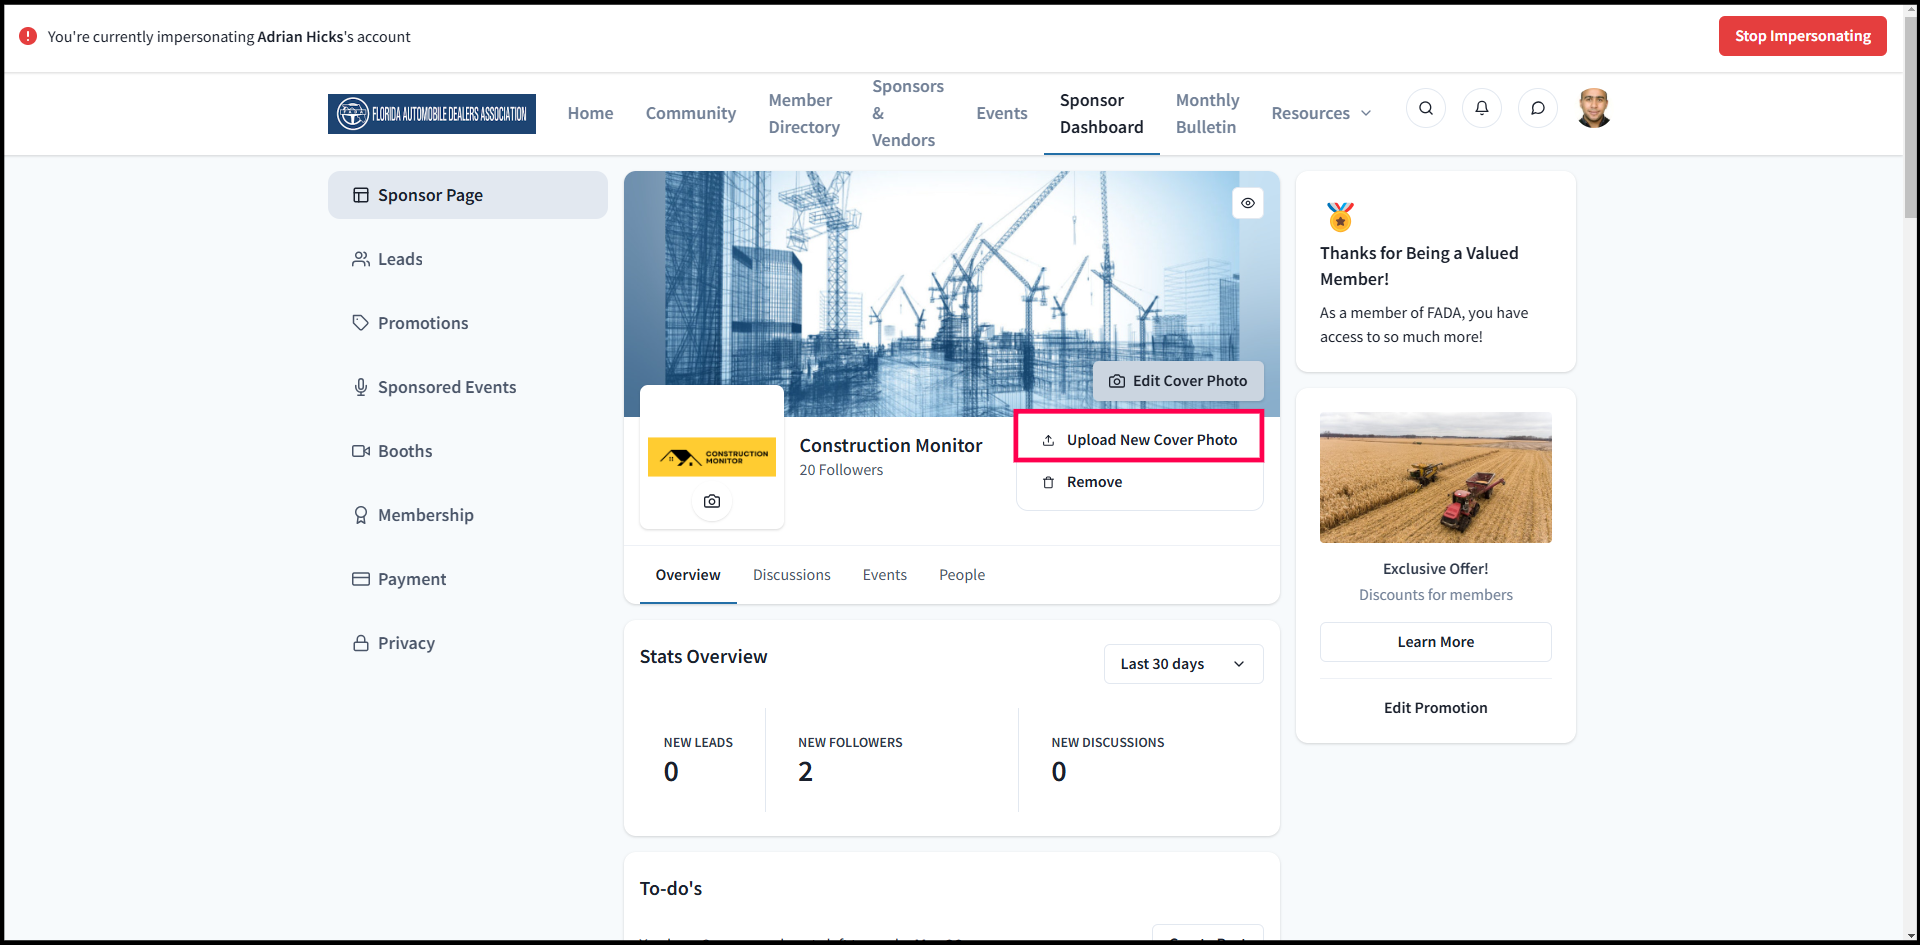1920x945 pixels.
Task: Switch to the People tab
Action: click(962, 575)
